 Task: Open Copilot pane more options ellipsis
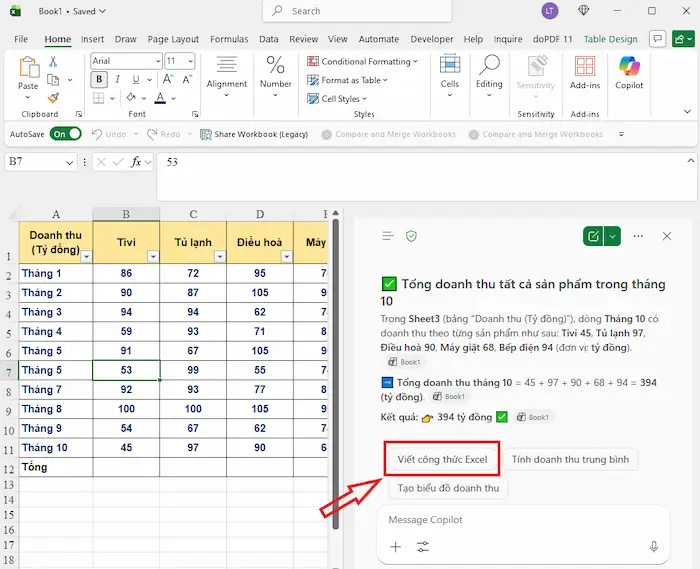point(638,236)
